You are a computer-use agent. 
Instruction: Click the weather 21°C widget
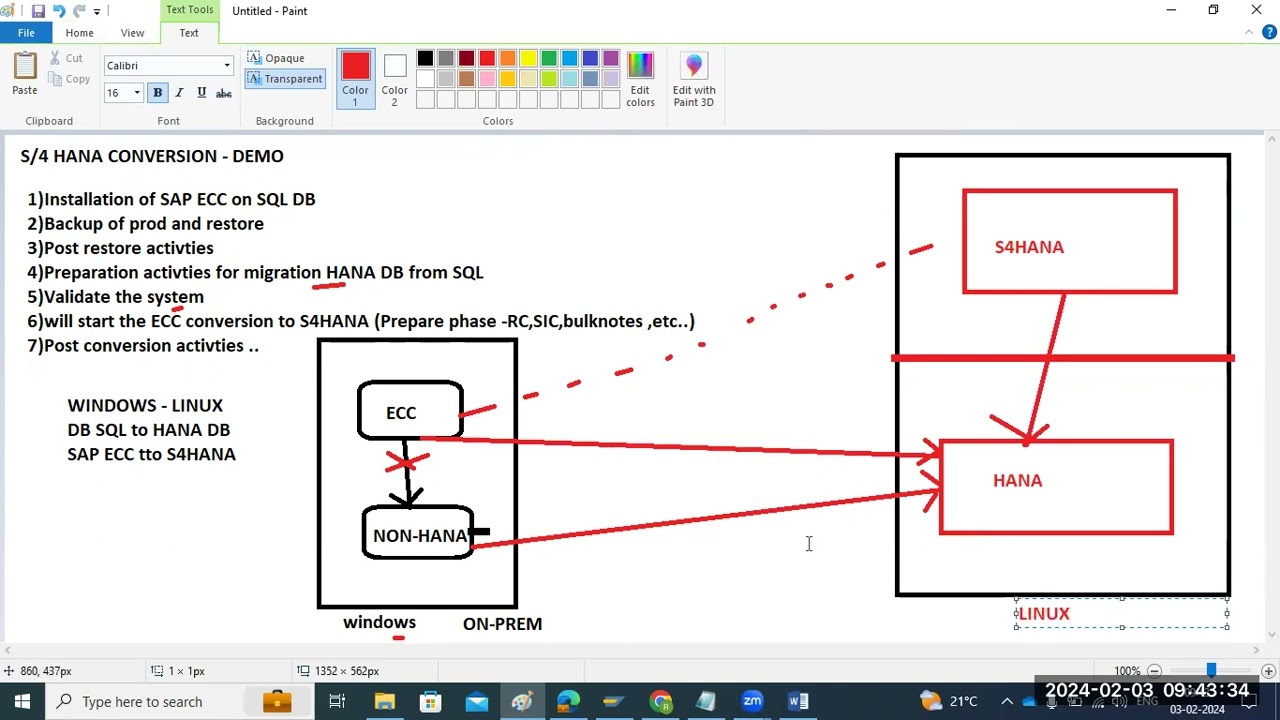(948, 701)
